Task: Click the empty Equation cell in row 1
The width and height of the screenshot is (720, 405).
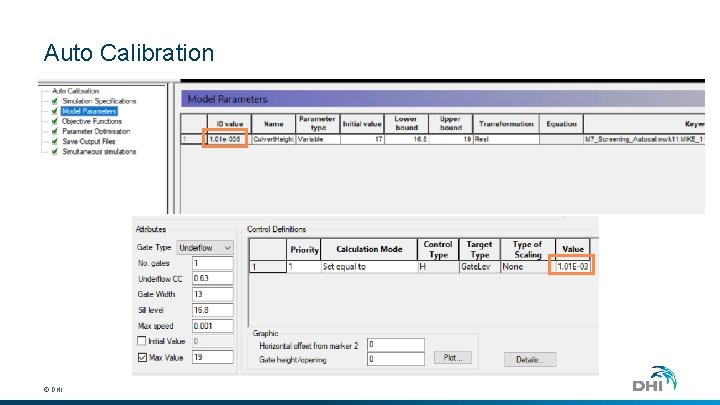Action: point(561,139)
